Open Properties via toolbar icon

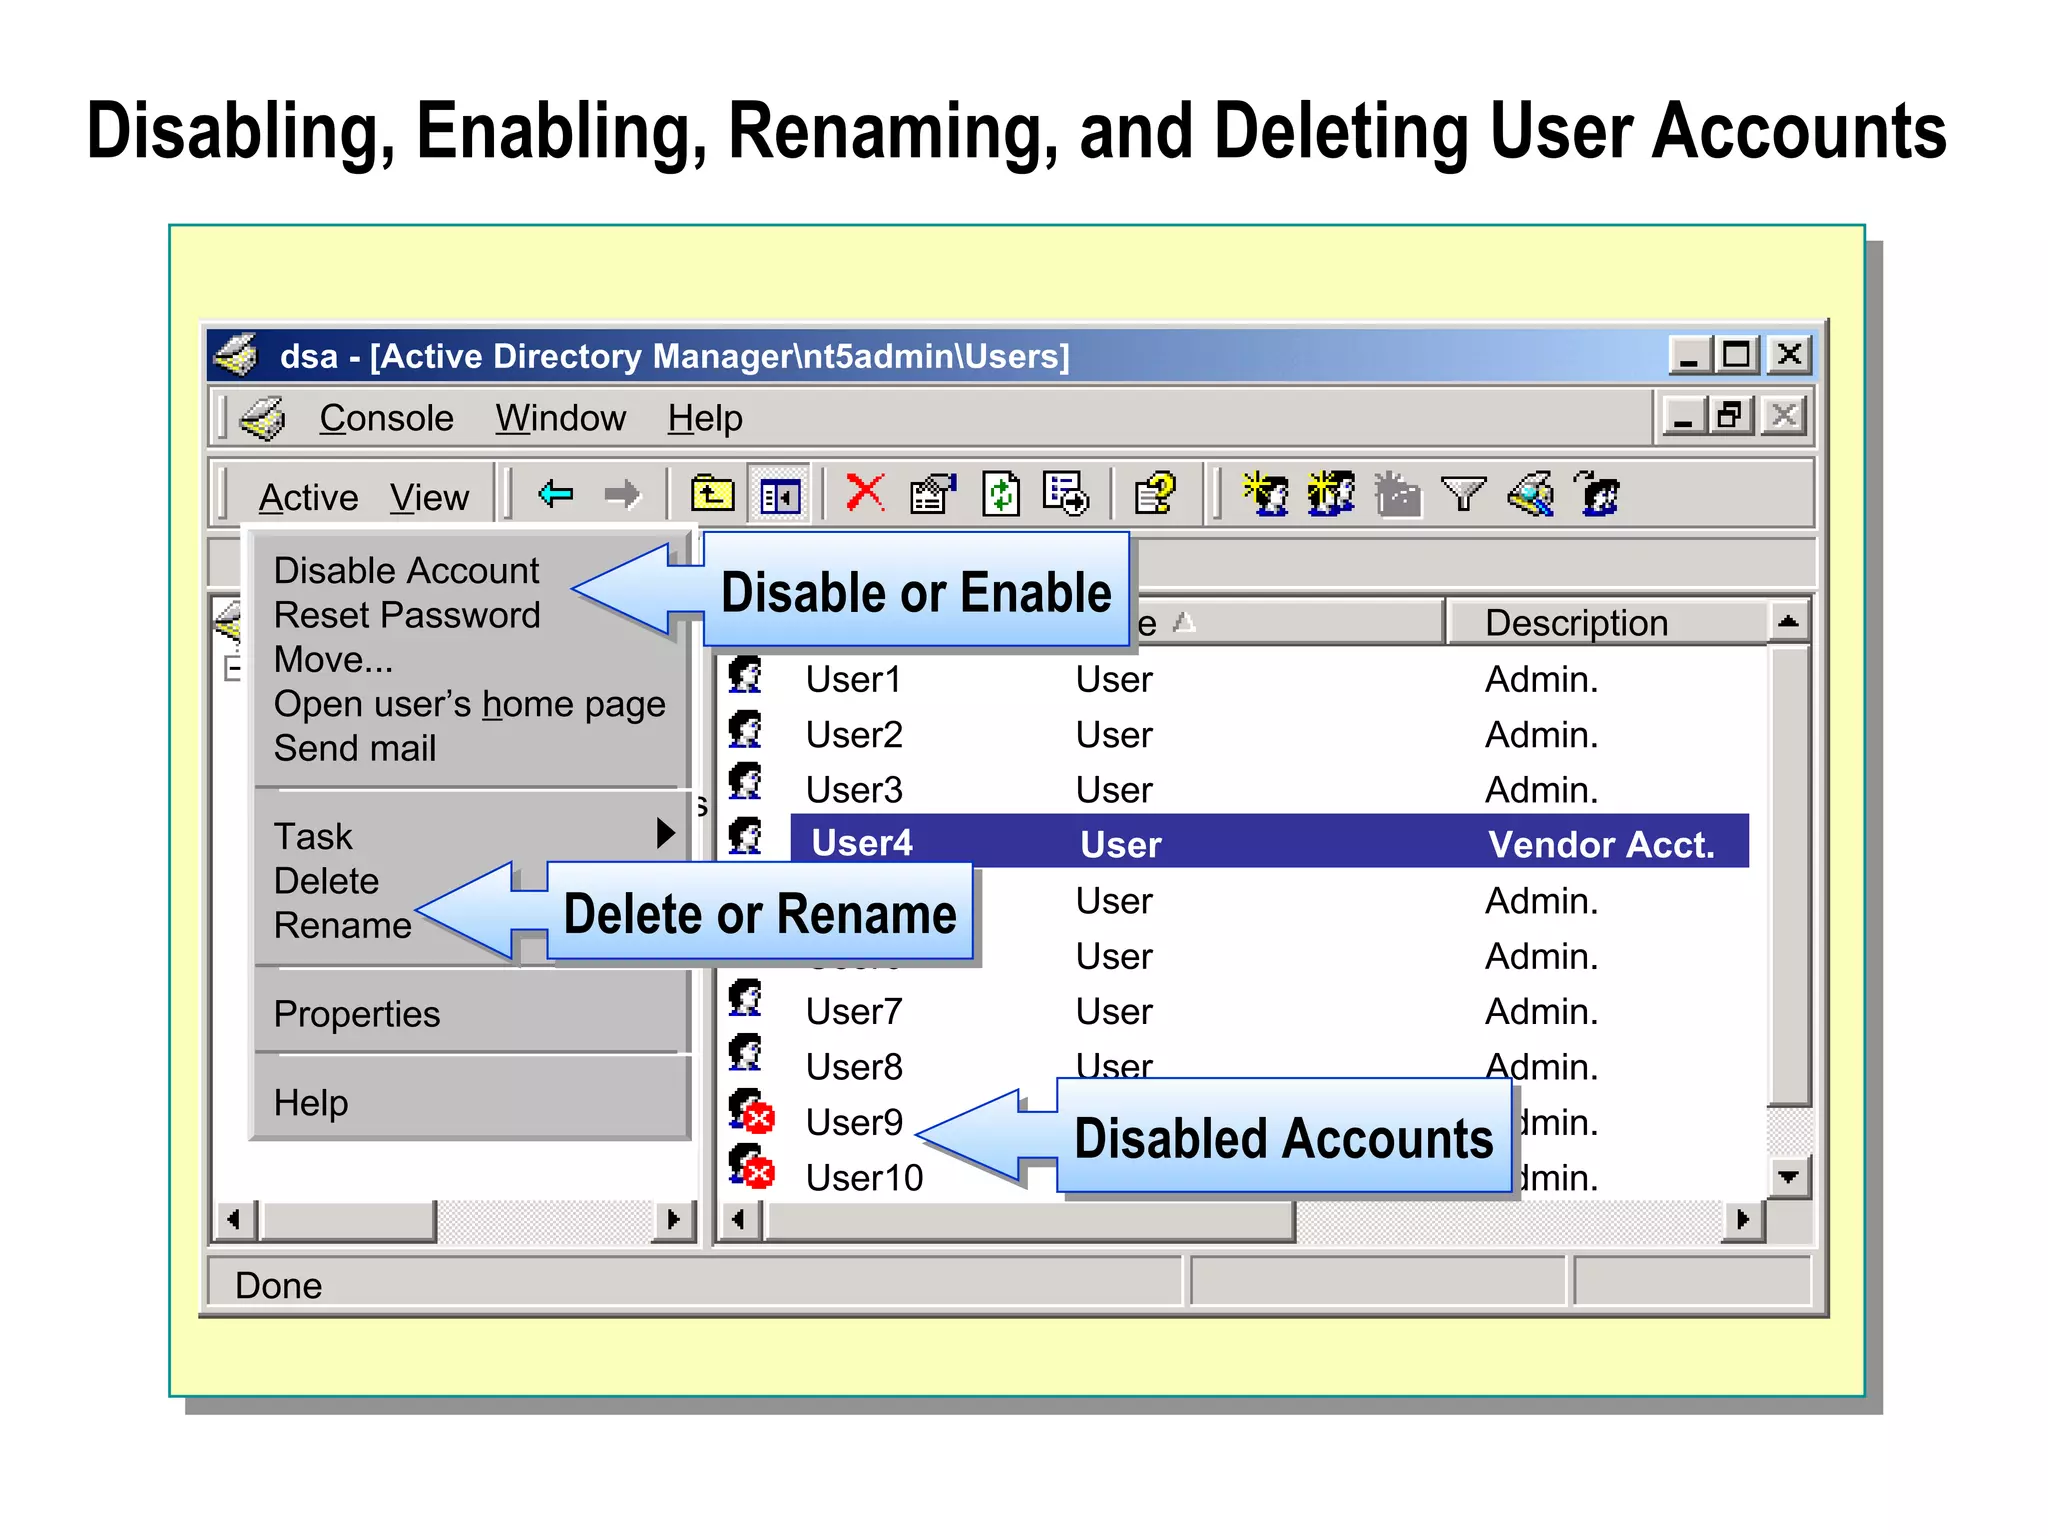pyautogui.click(x=933, y=494)
